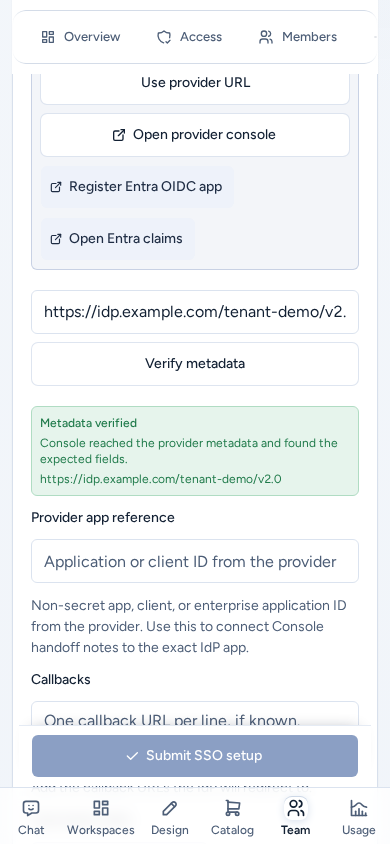Click Verify metadata button

(x=195, y=364)
